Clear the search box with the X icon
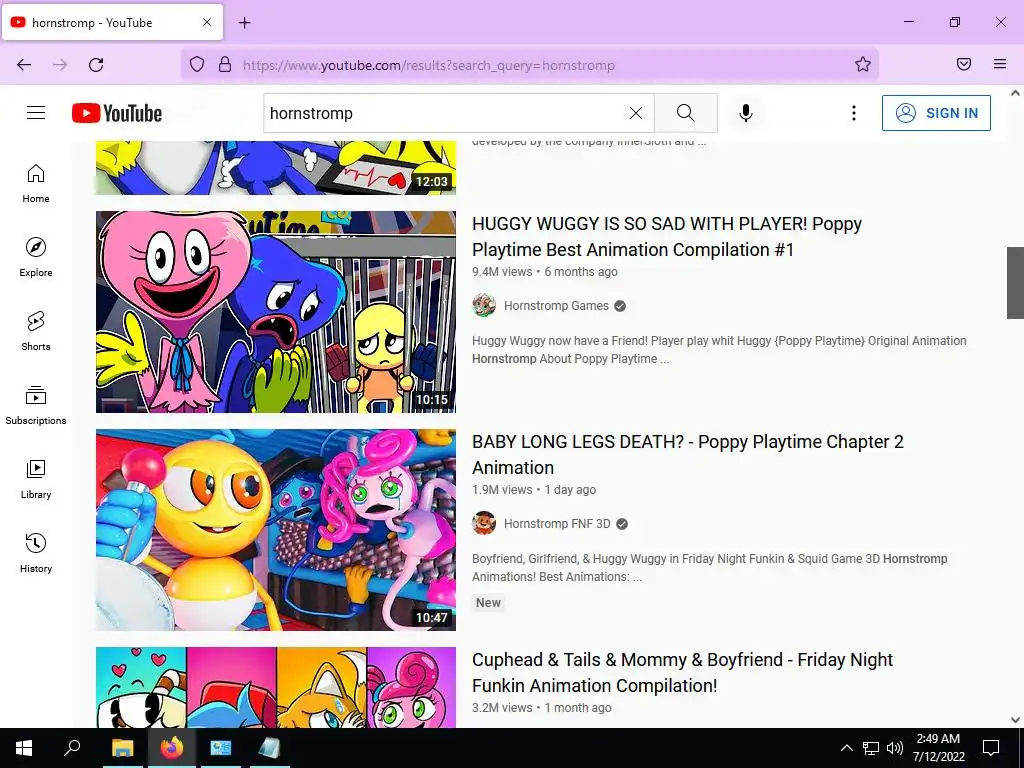 tap(635, 113)
